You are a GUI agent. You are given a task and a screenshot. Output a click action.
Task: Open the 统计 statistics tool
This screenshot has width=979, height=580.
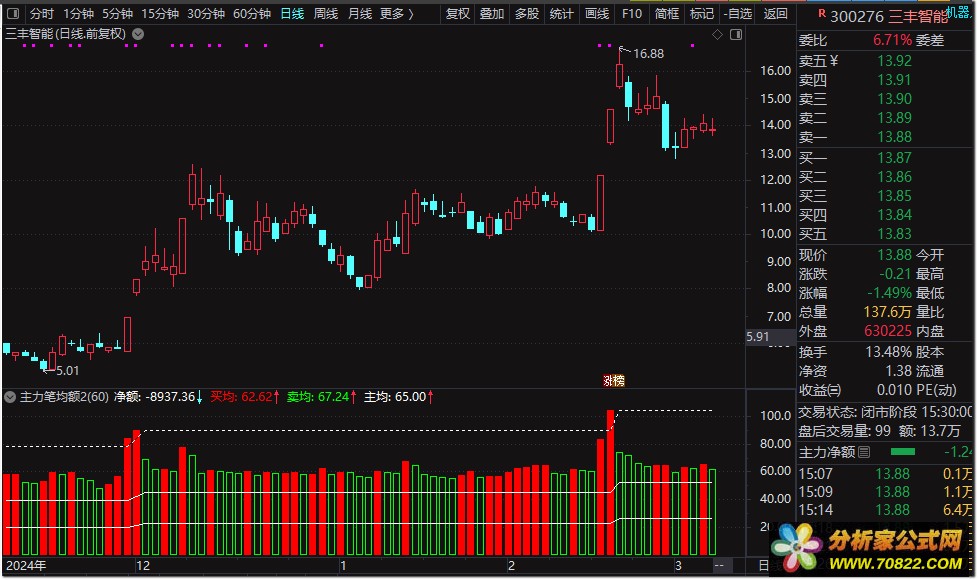pos(561,14)
